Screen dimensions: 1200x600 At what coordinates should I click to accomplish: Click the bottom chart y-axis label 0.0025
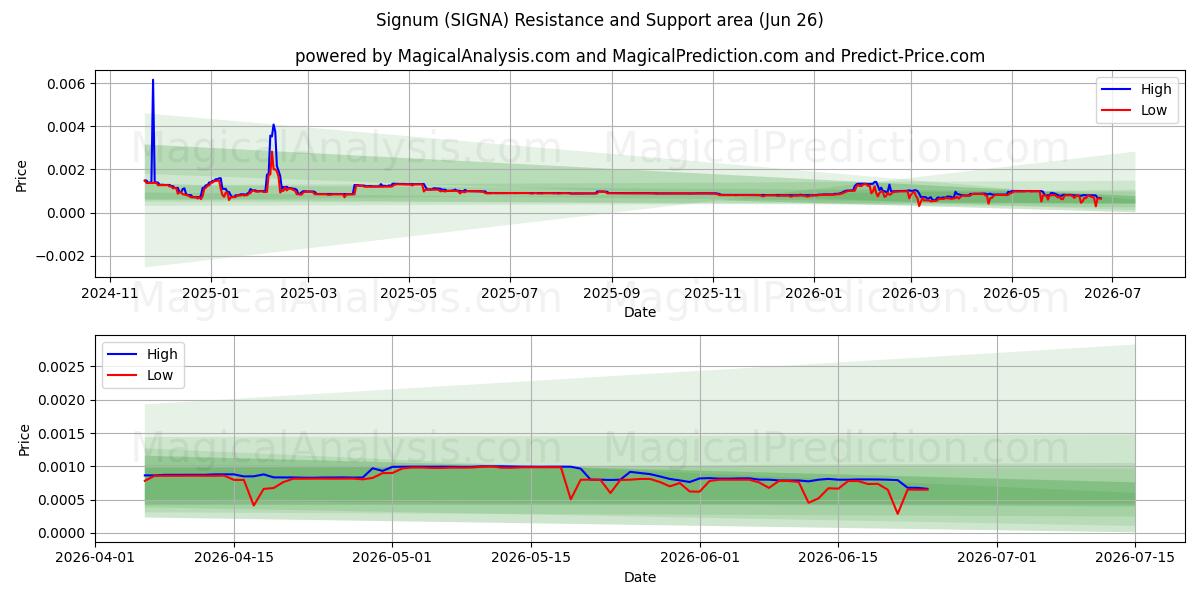63,367
